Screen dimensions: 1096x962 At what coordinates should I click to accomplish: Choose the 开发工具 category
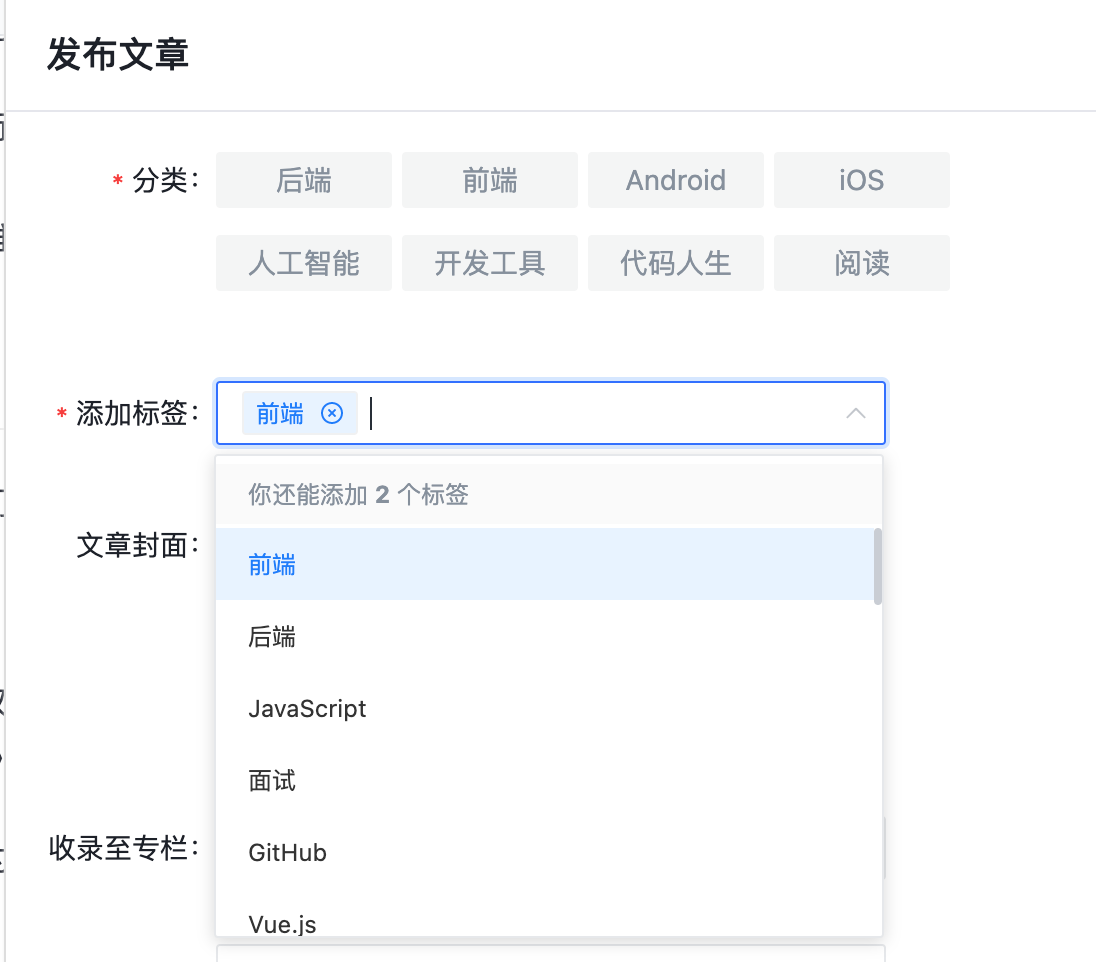(490, 263)
